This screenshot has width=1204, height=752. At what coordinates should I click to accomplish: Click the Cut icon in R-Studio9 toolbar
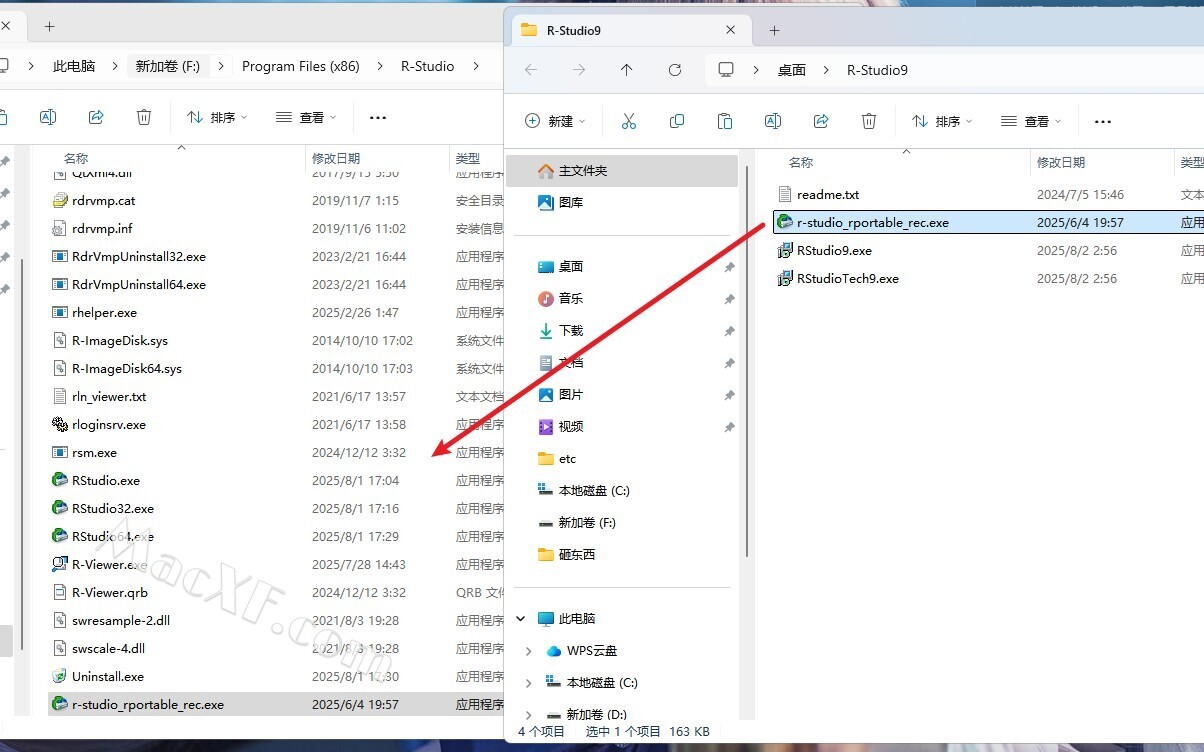629,121
